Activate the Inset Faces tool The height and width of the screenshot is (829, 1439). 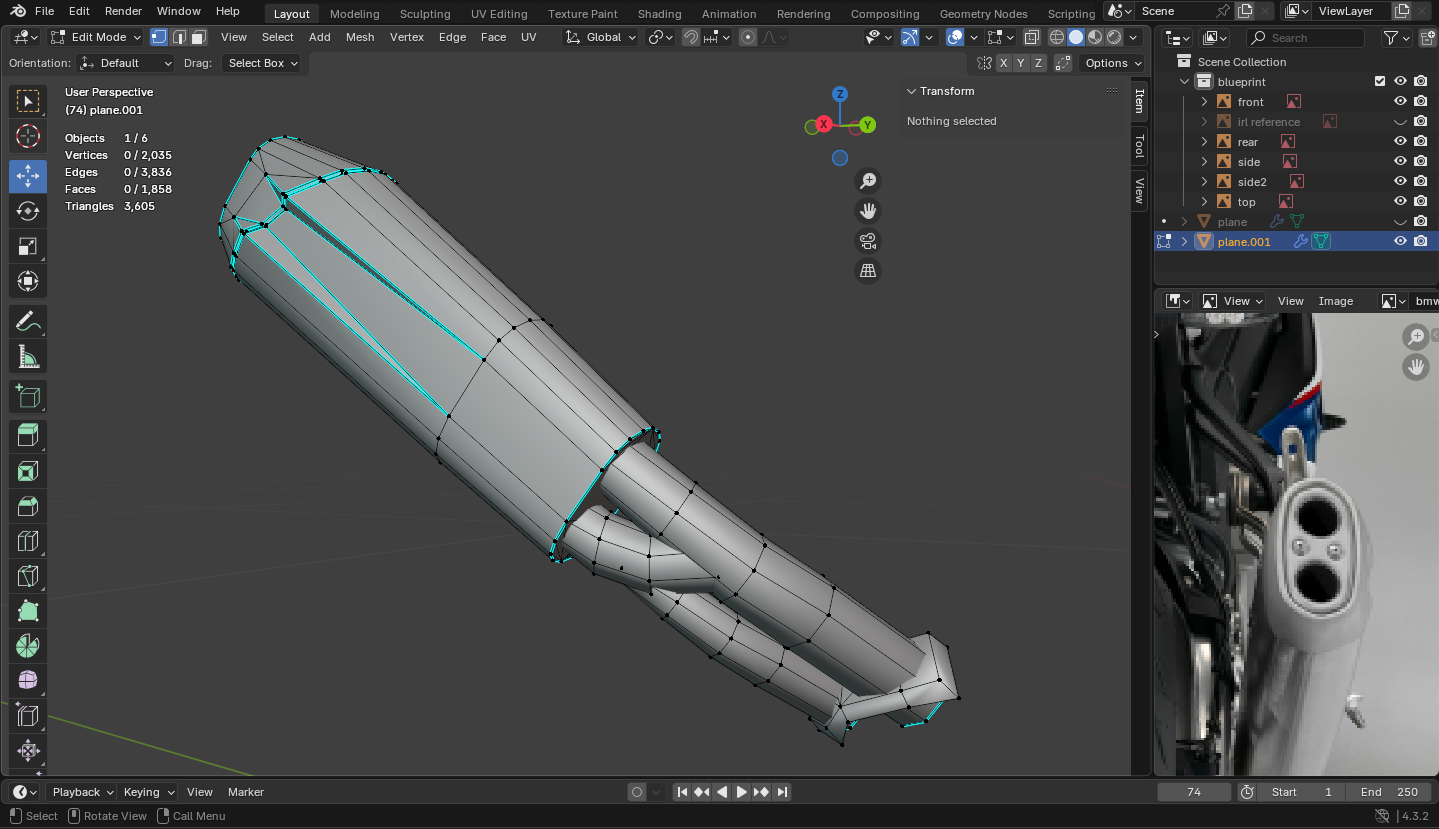28,471
